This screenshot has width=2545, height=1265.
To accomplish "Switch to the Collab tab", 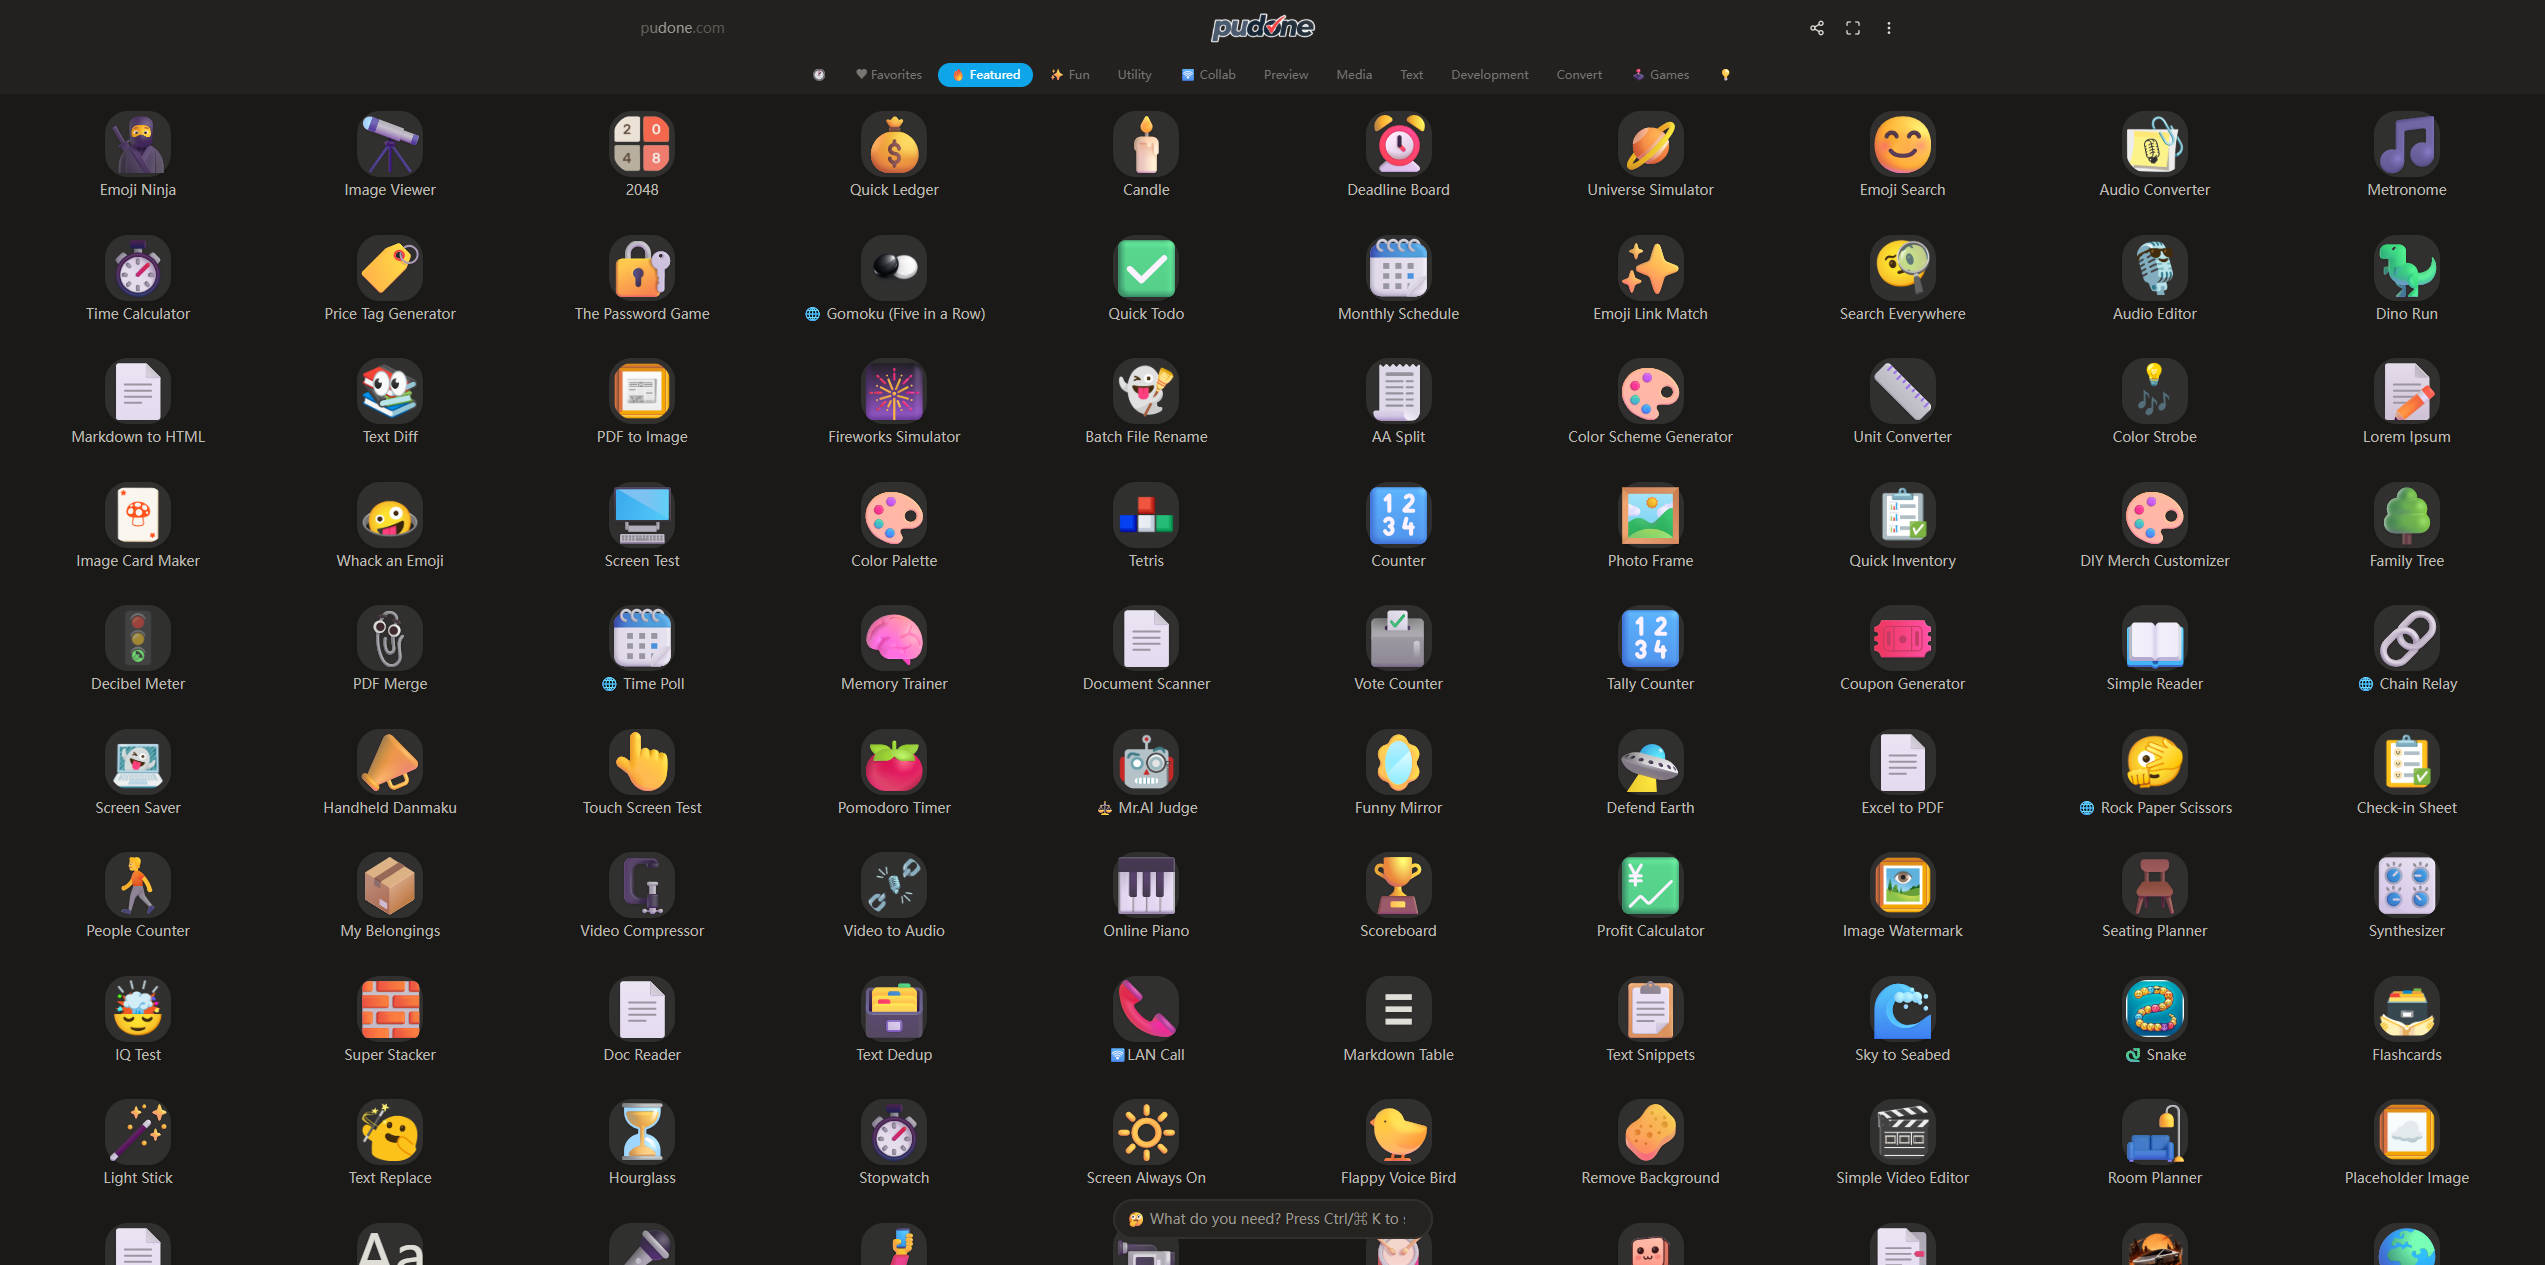I will click(1209, 75).
